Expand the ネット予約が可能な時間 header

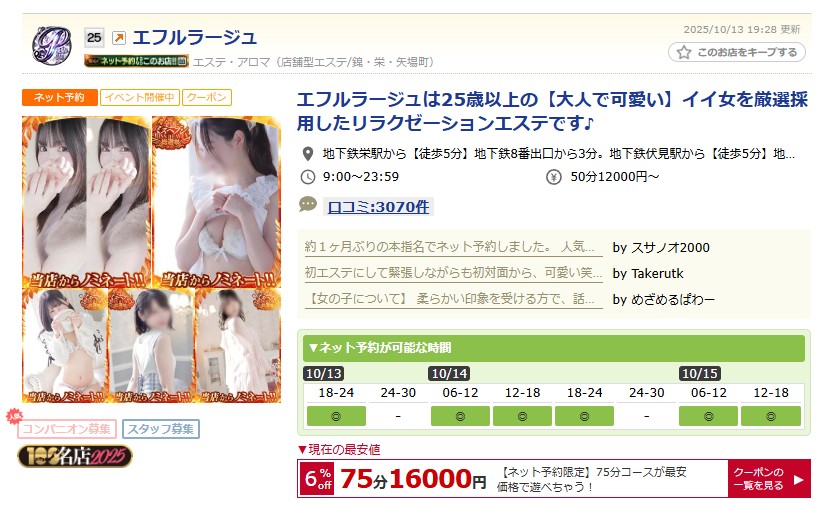[x=554, y=348]
